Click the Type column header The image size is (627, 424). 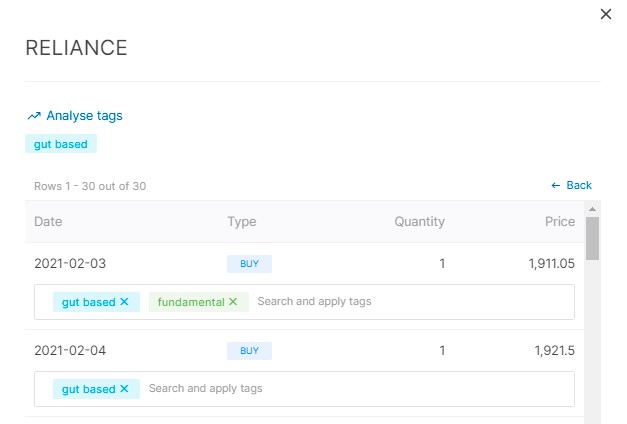coord(242,222)
